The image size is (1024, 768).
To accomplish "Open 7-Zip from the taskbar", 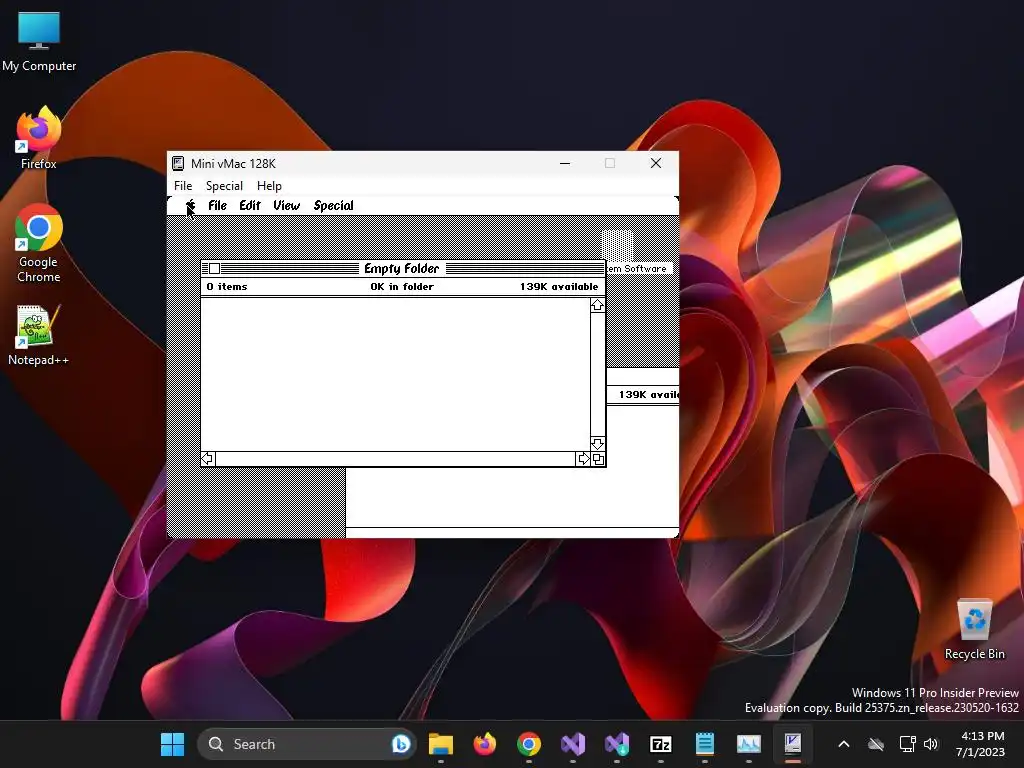I will tap(661, 744).
